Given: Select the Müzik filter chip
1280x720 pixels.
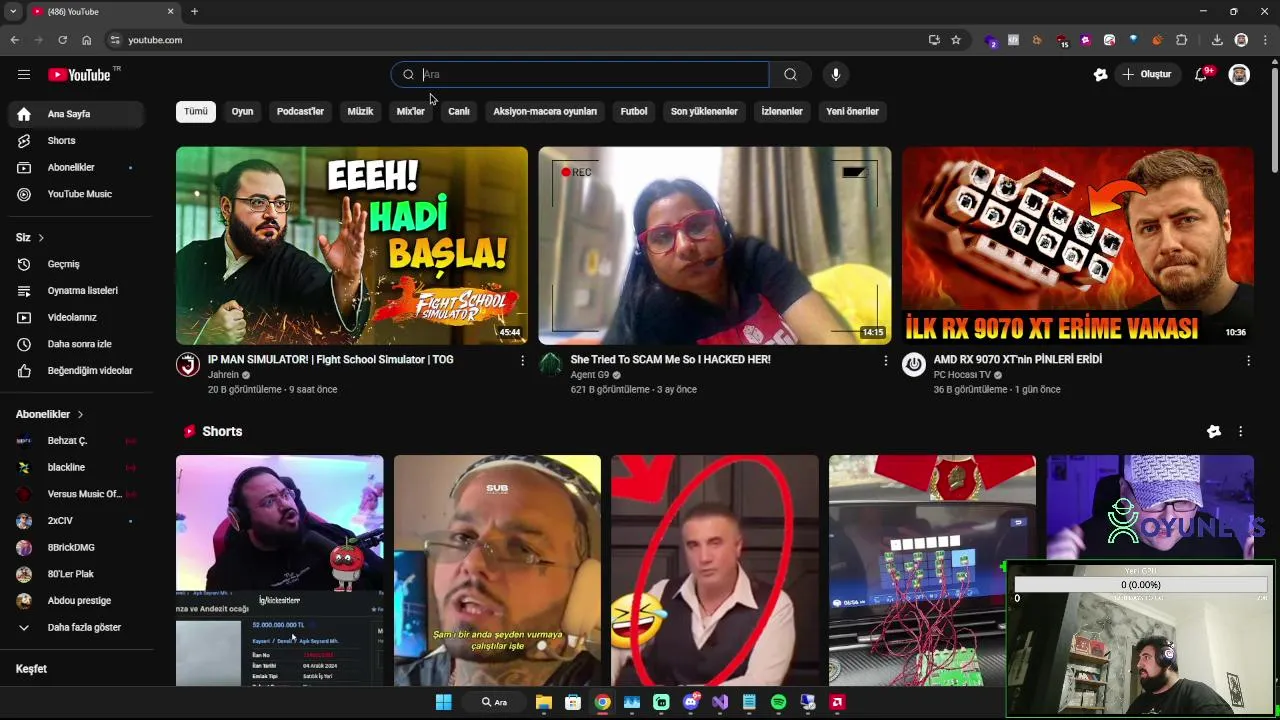Looking at the screenshot, I should tap(360, 111).
